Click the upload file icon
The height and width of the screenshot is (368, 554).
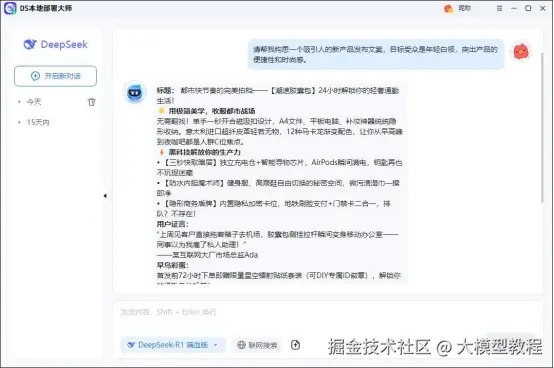point(295,345)
